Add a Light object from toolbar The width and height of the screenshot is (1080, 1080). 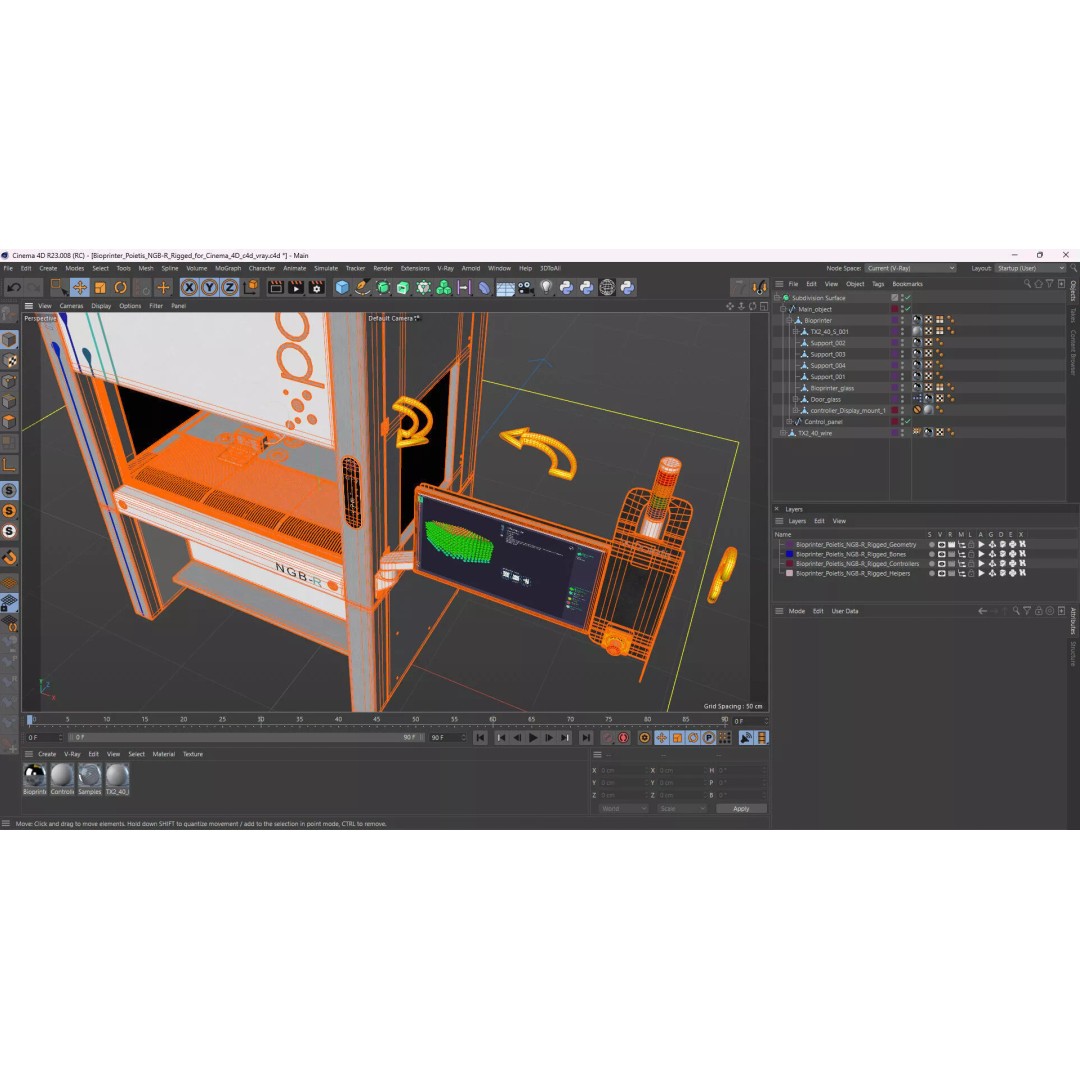pos(546,288)
